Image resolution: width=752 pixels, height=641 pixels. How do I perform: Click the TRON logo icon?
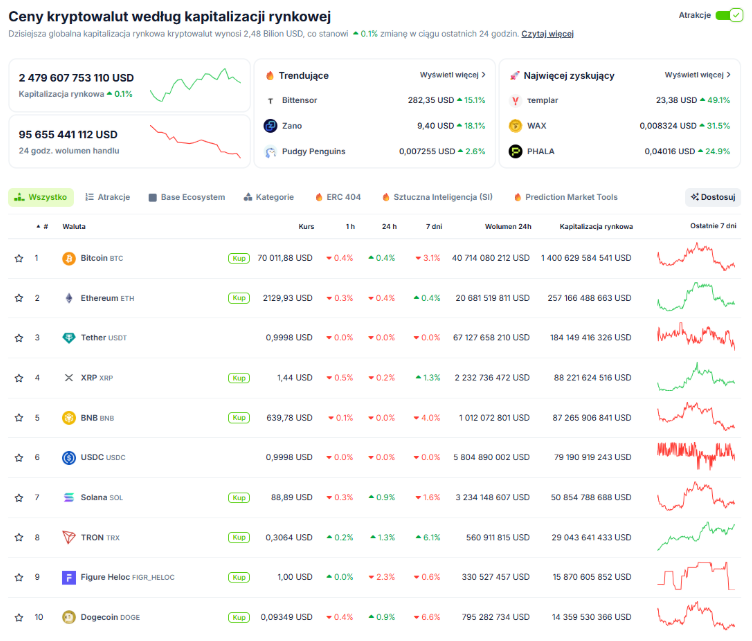[69, 537]
